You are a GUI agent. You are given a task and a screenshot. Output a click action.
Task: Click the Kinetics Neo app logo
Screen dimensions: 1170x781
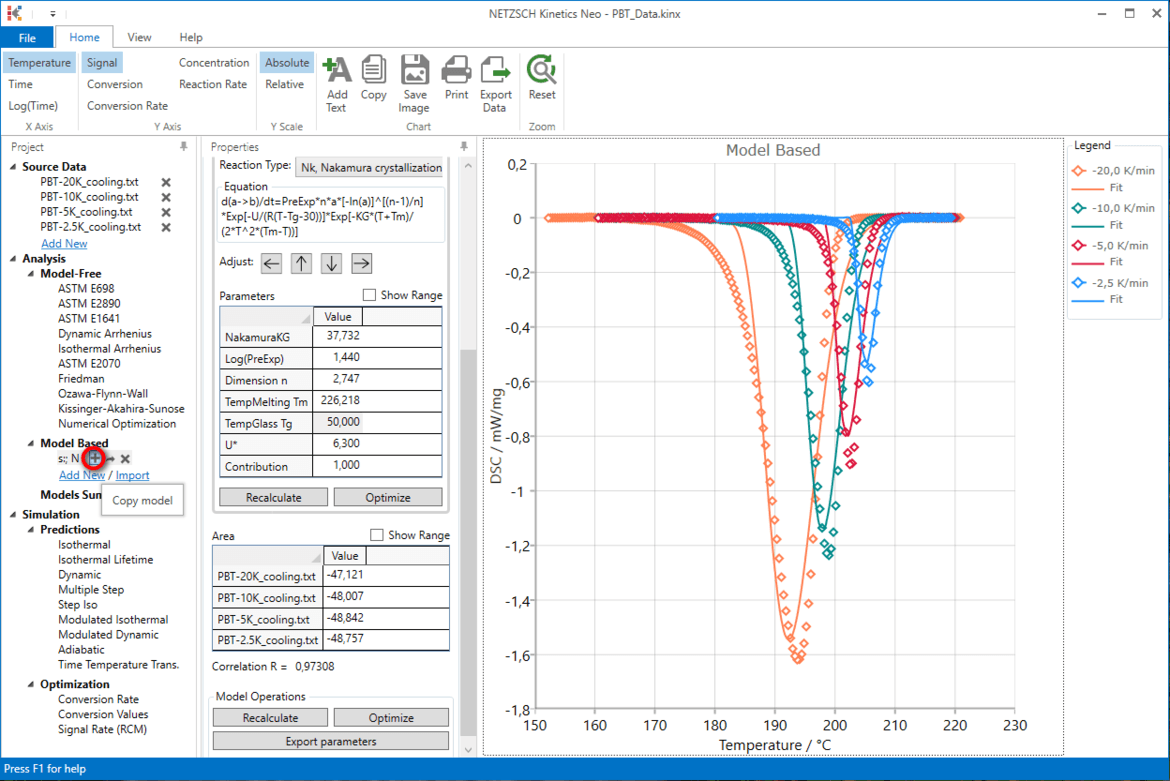[14, 13]
